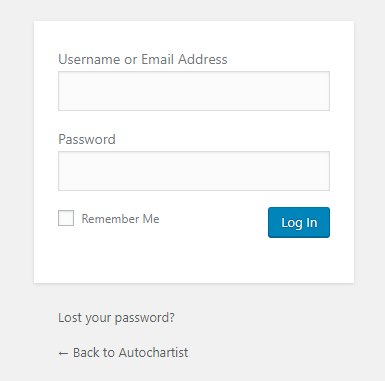The width and height of the screenshot is (385, 381).
Task: Return to the Autochartist site via the back link
Action: point(123,353)
